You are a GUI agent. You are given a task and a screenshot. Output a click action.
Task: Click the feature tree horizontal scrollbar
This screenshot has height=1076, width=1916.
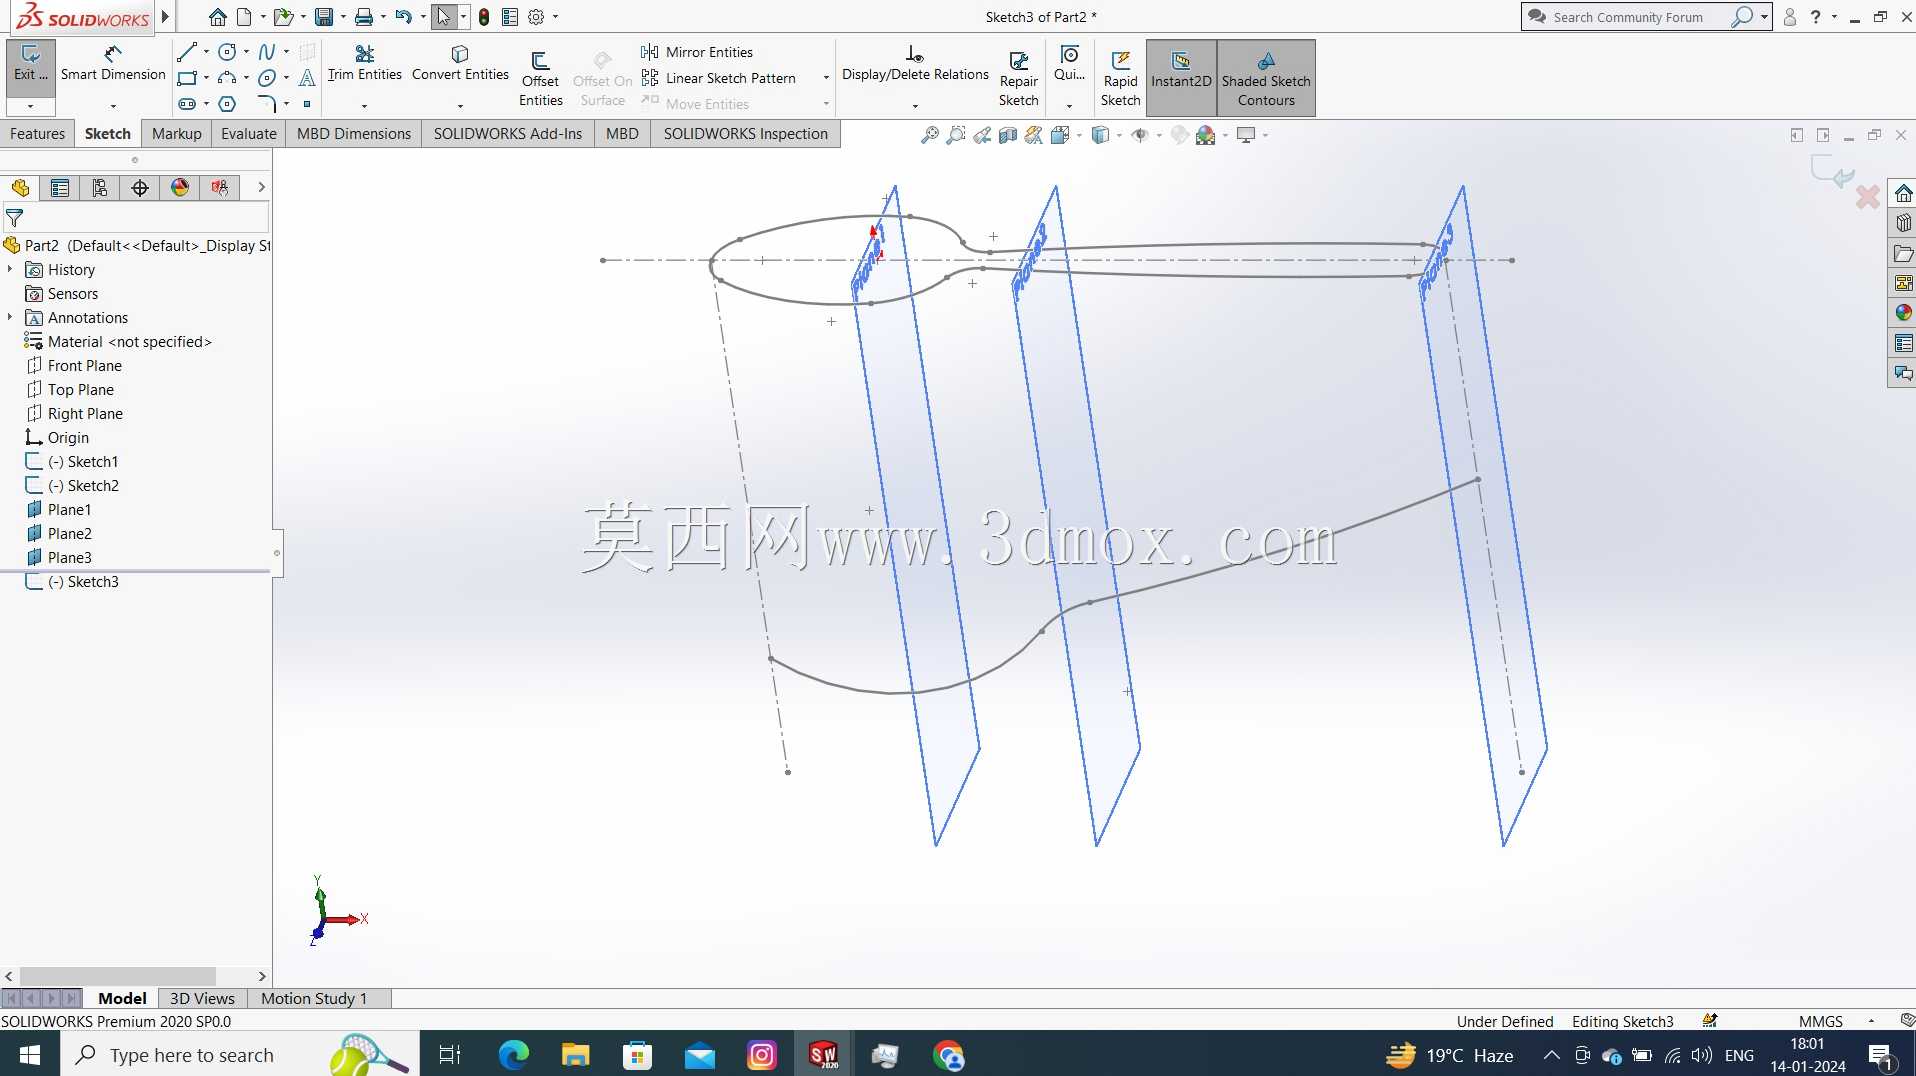click(118, 976)
